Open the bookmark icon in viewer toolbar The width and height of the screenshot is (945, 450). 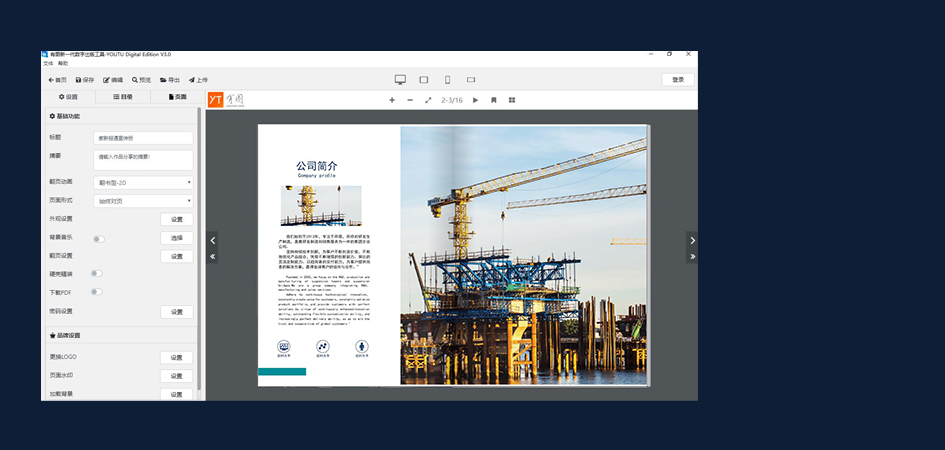(494, 100)
